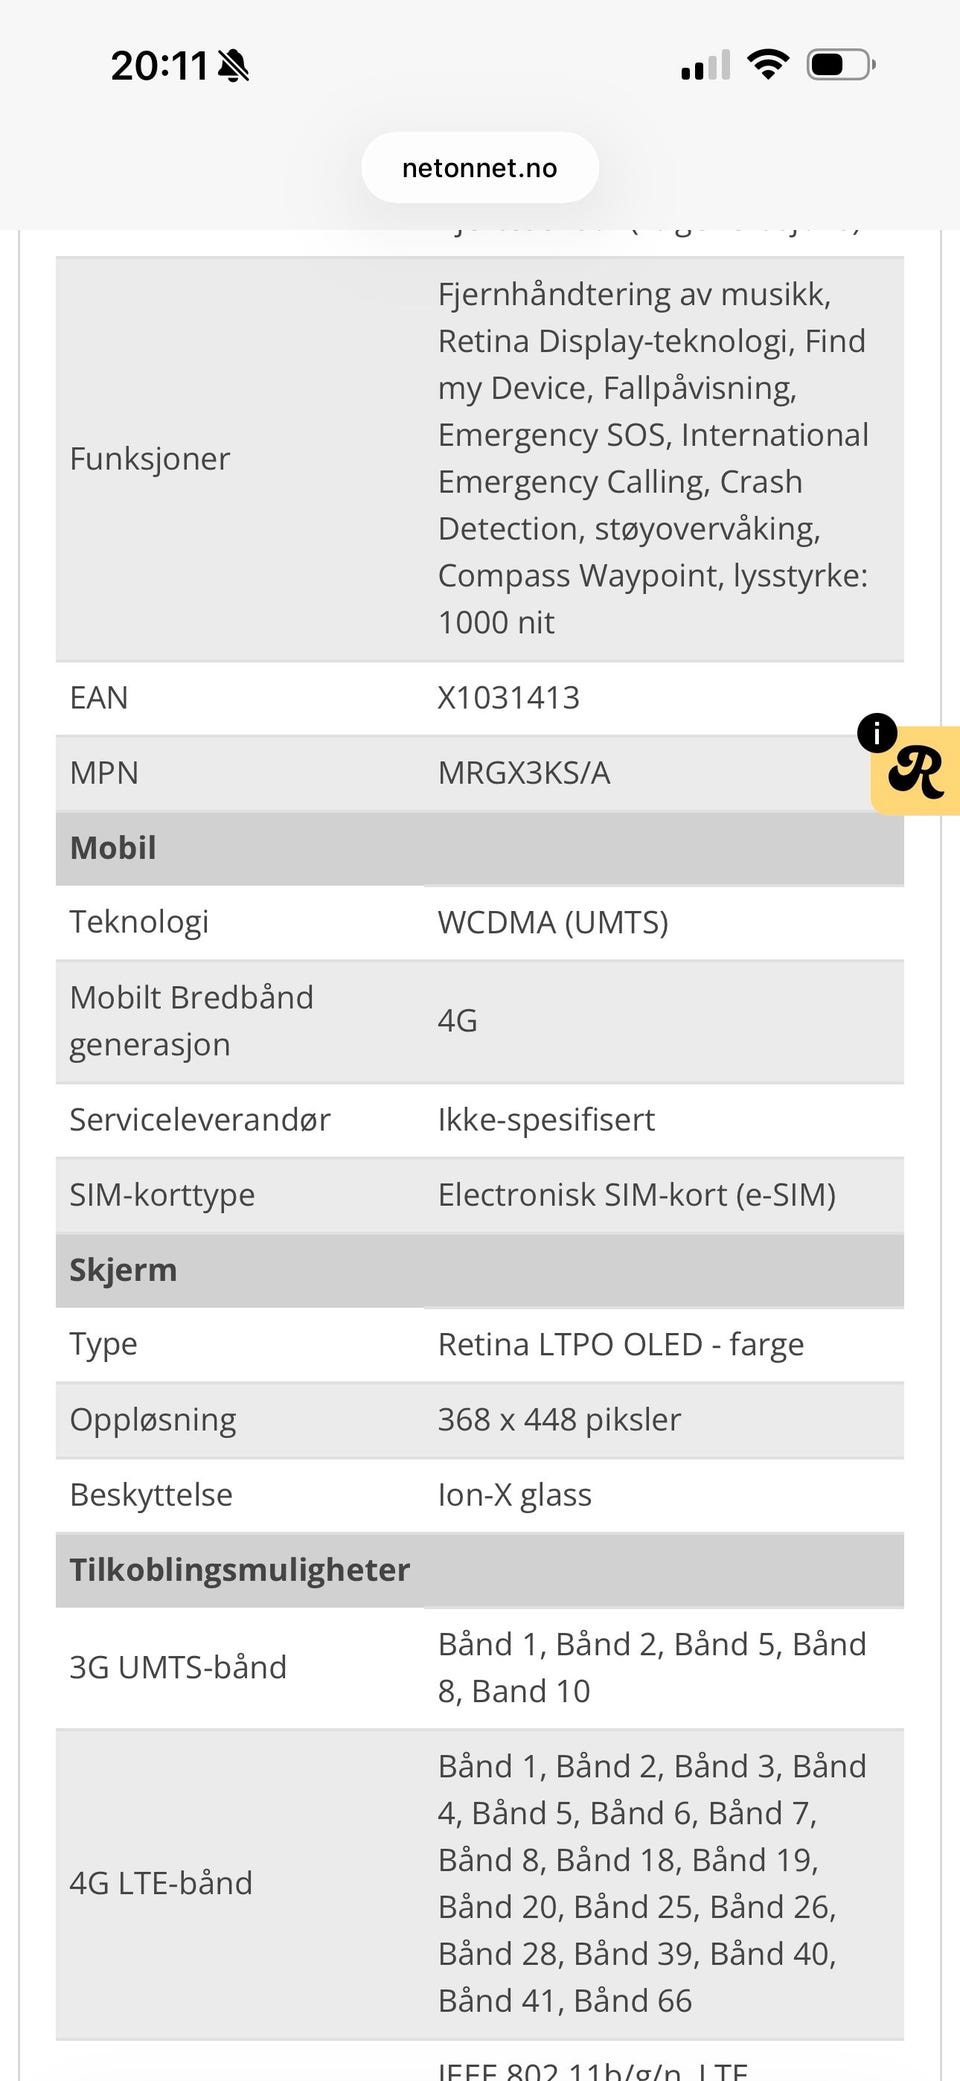Tap the SIM-korttype e-SIM value
This screenshot has height=2081, width=960.
[x=637, y=1195]
